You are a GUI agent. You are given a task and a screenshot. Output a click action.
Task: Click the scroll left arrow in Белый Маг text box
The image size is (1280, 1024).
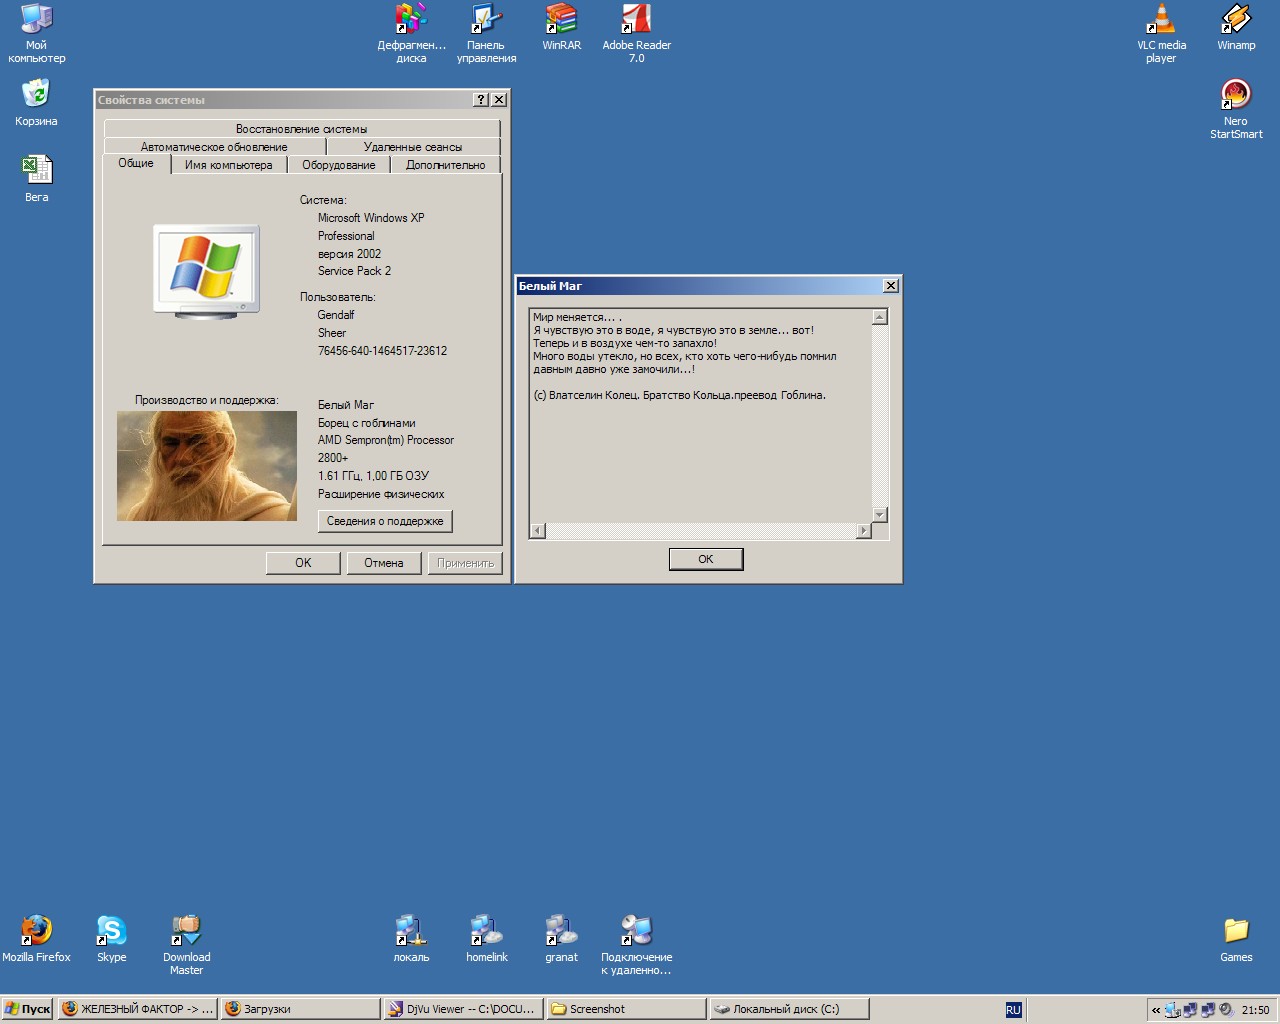coord(537,531)
